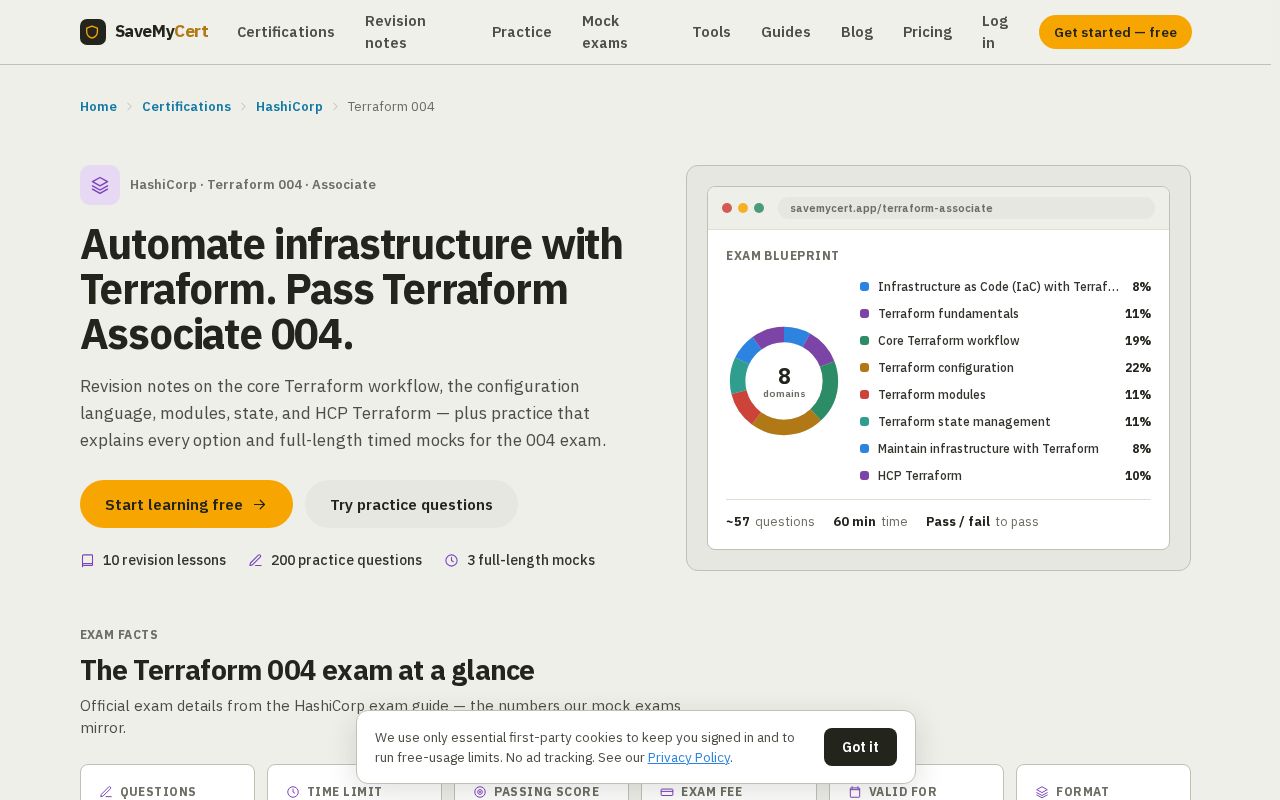Click The Terraform 004 exam at a glance heading

click(307, 670)
